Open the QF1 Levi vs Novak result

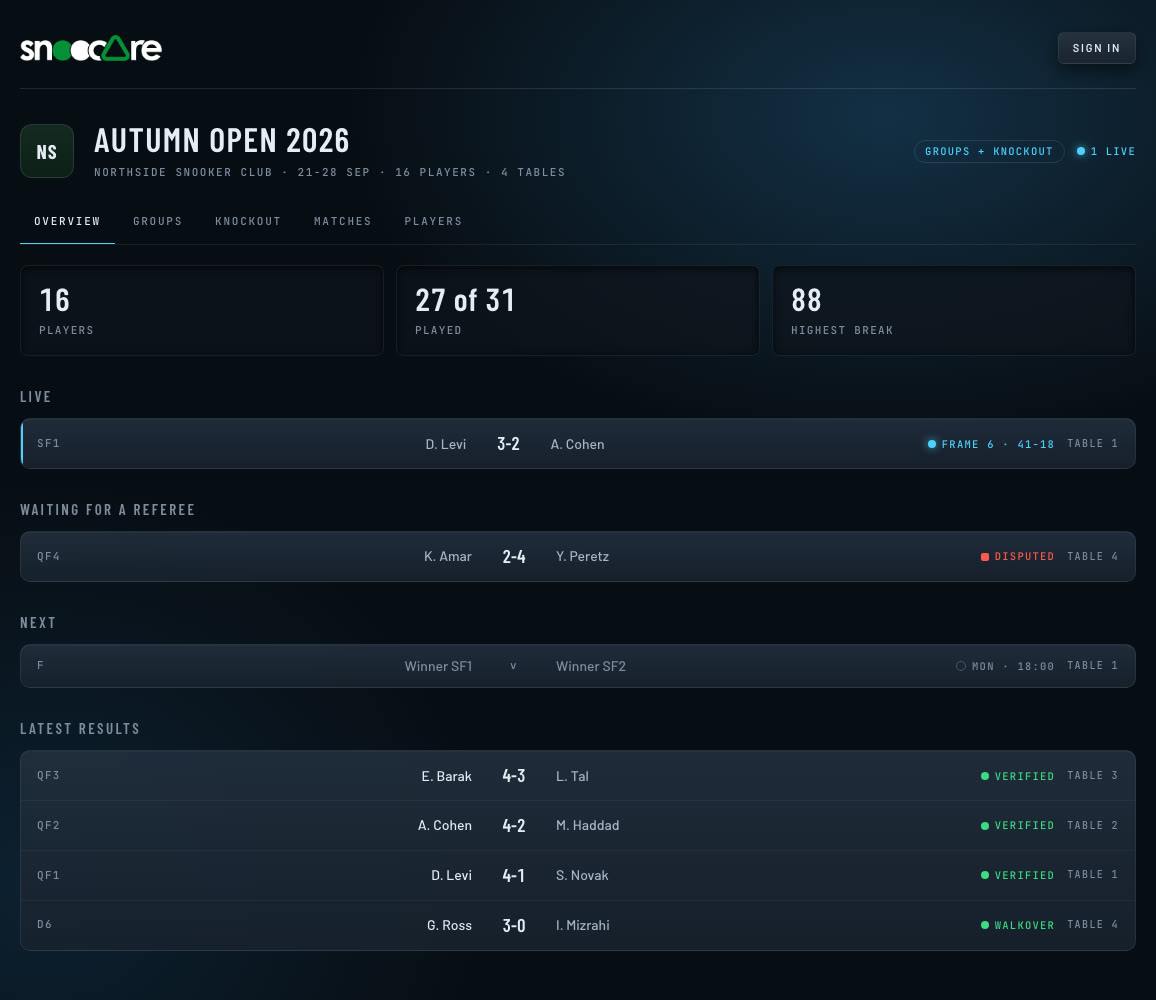pos(577,875)
